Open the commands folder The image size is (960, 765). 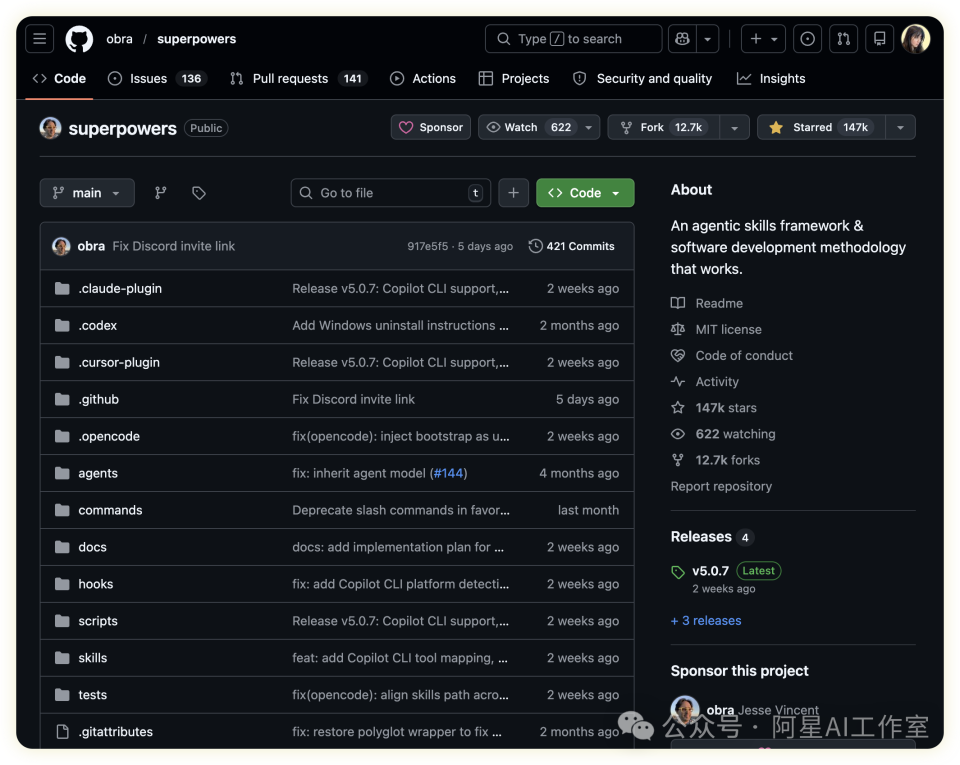click(x=110, y=510)
